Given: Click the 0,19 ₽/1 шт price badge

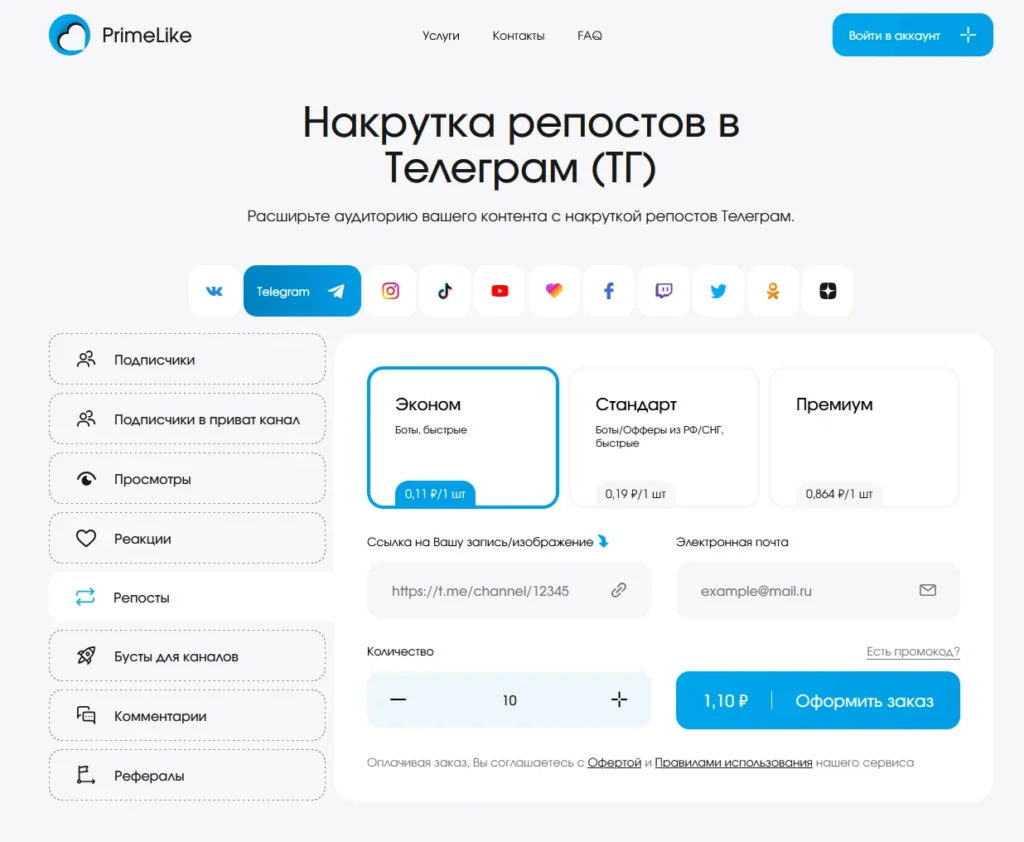Looking at the screenshot, I should click(635, 494).
